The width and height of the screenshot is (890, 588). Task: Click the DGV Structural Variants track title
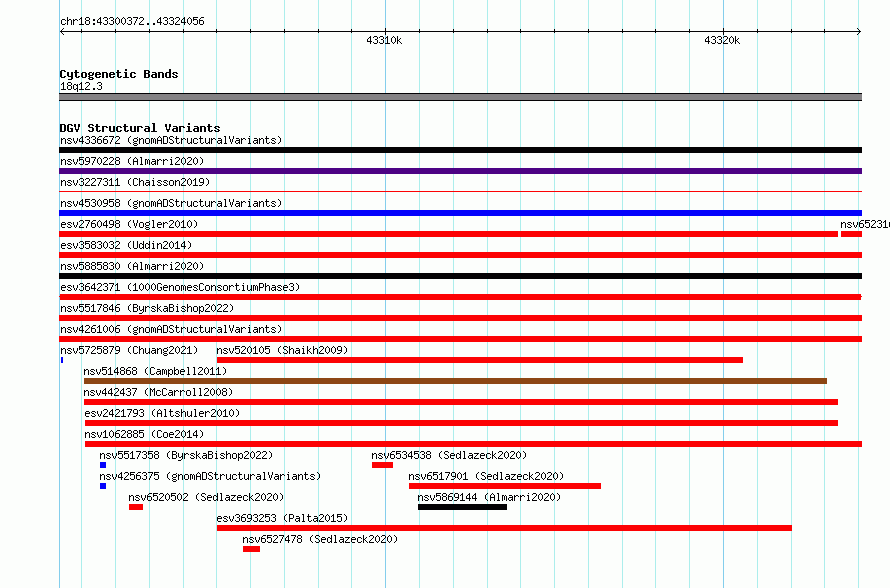pyautogui.click(x=140, y=128)
